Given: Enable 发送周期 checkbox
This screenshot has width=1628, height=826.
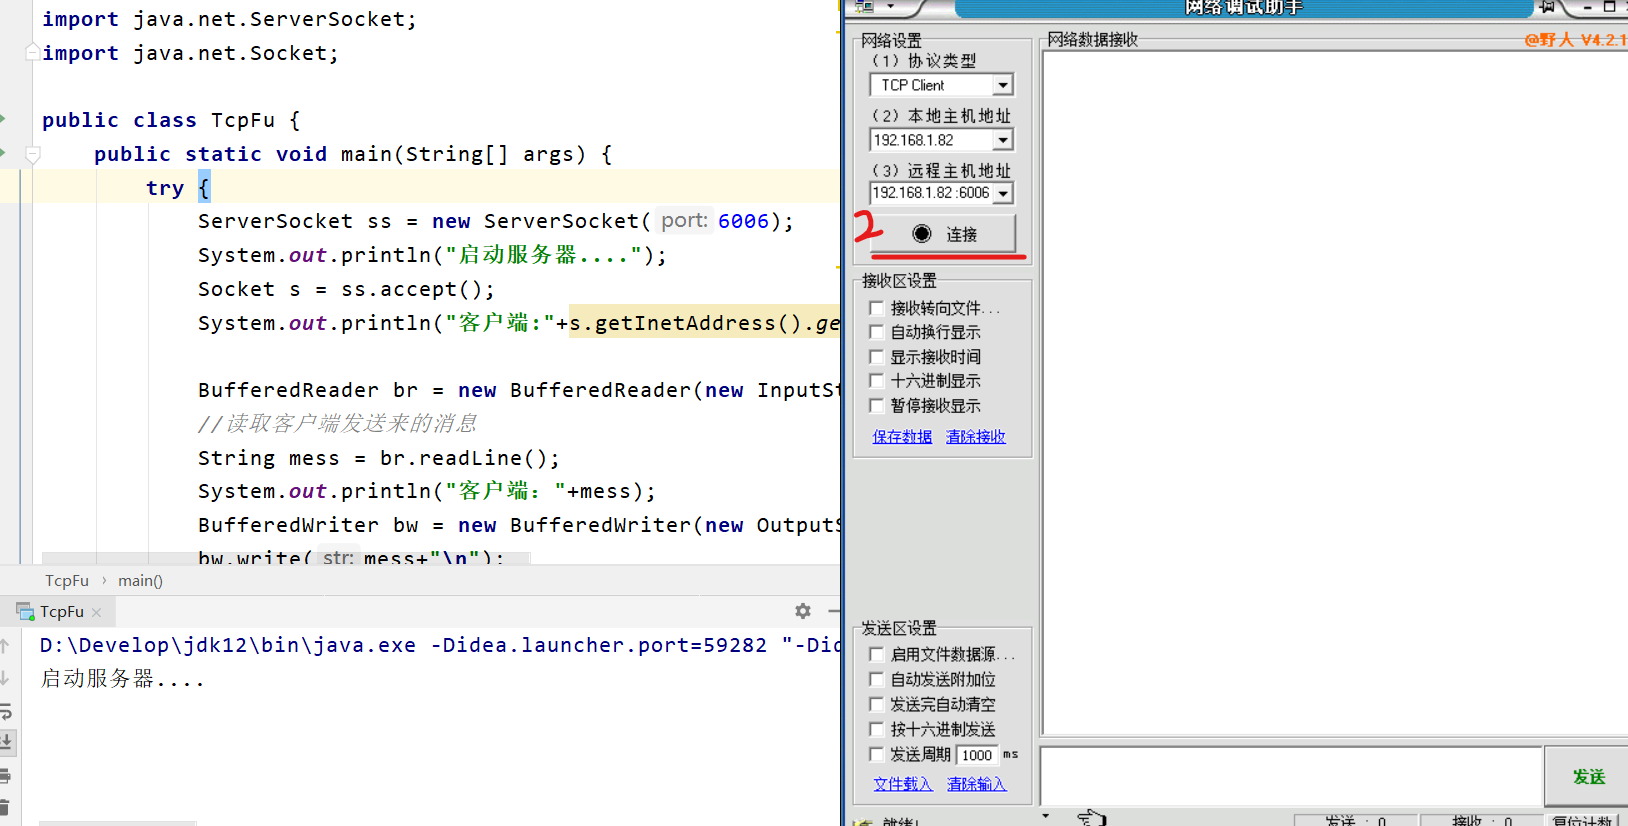Looking at the screenshot, I should pyautogui.click(x=877, y=754).
